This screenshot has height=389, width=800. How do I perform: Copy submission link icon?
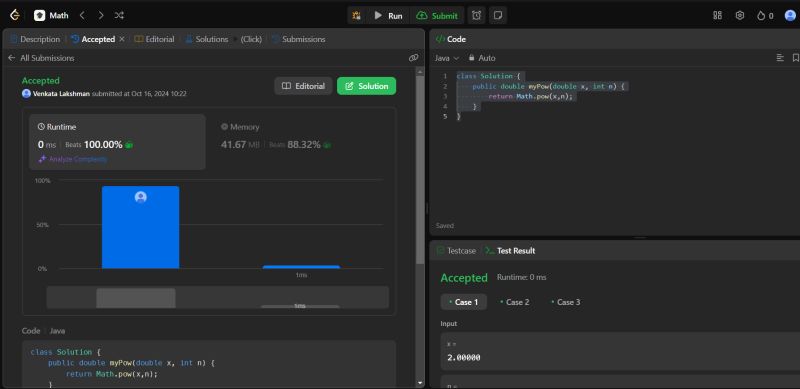coord(414,58)
